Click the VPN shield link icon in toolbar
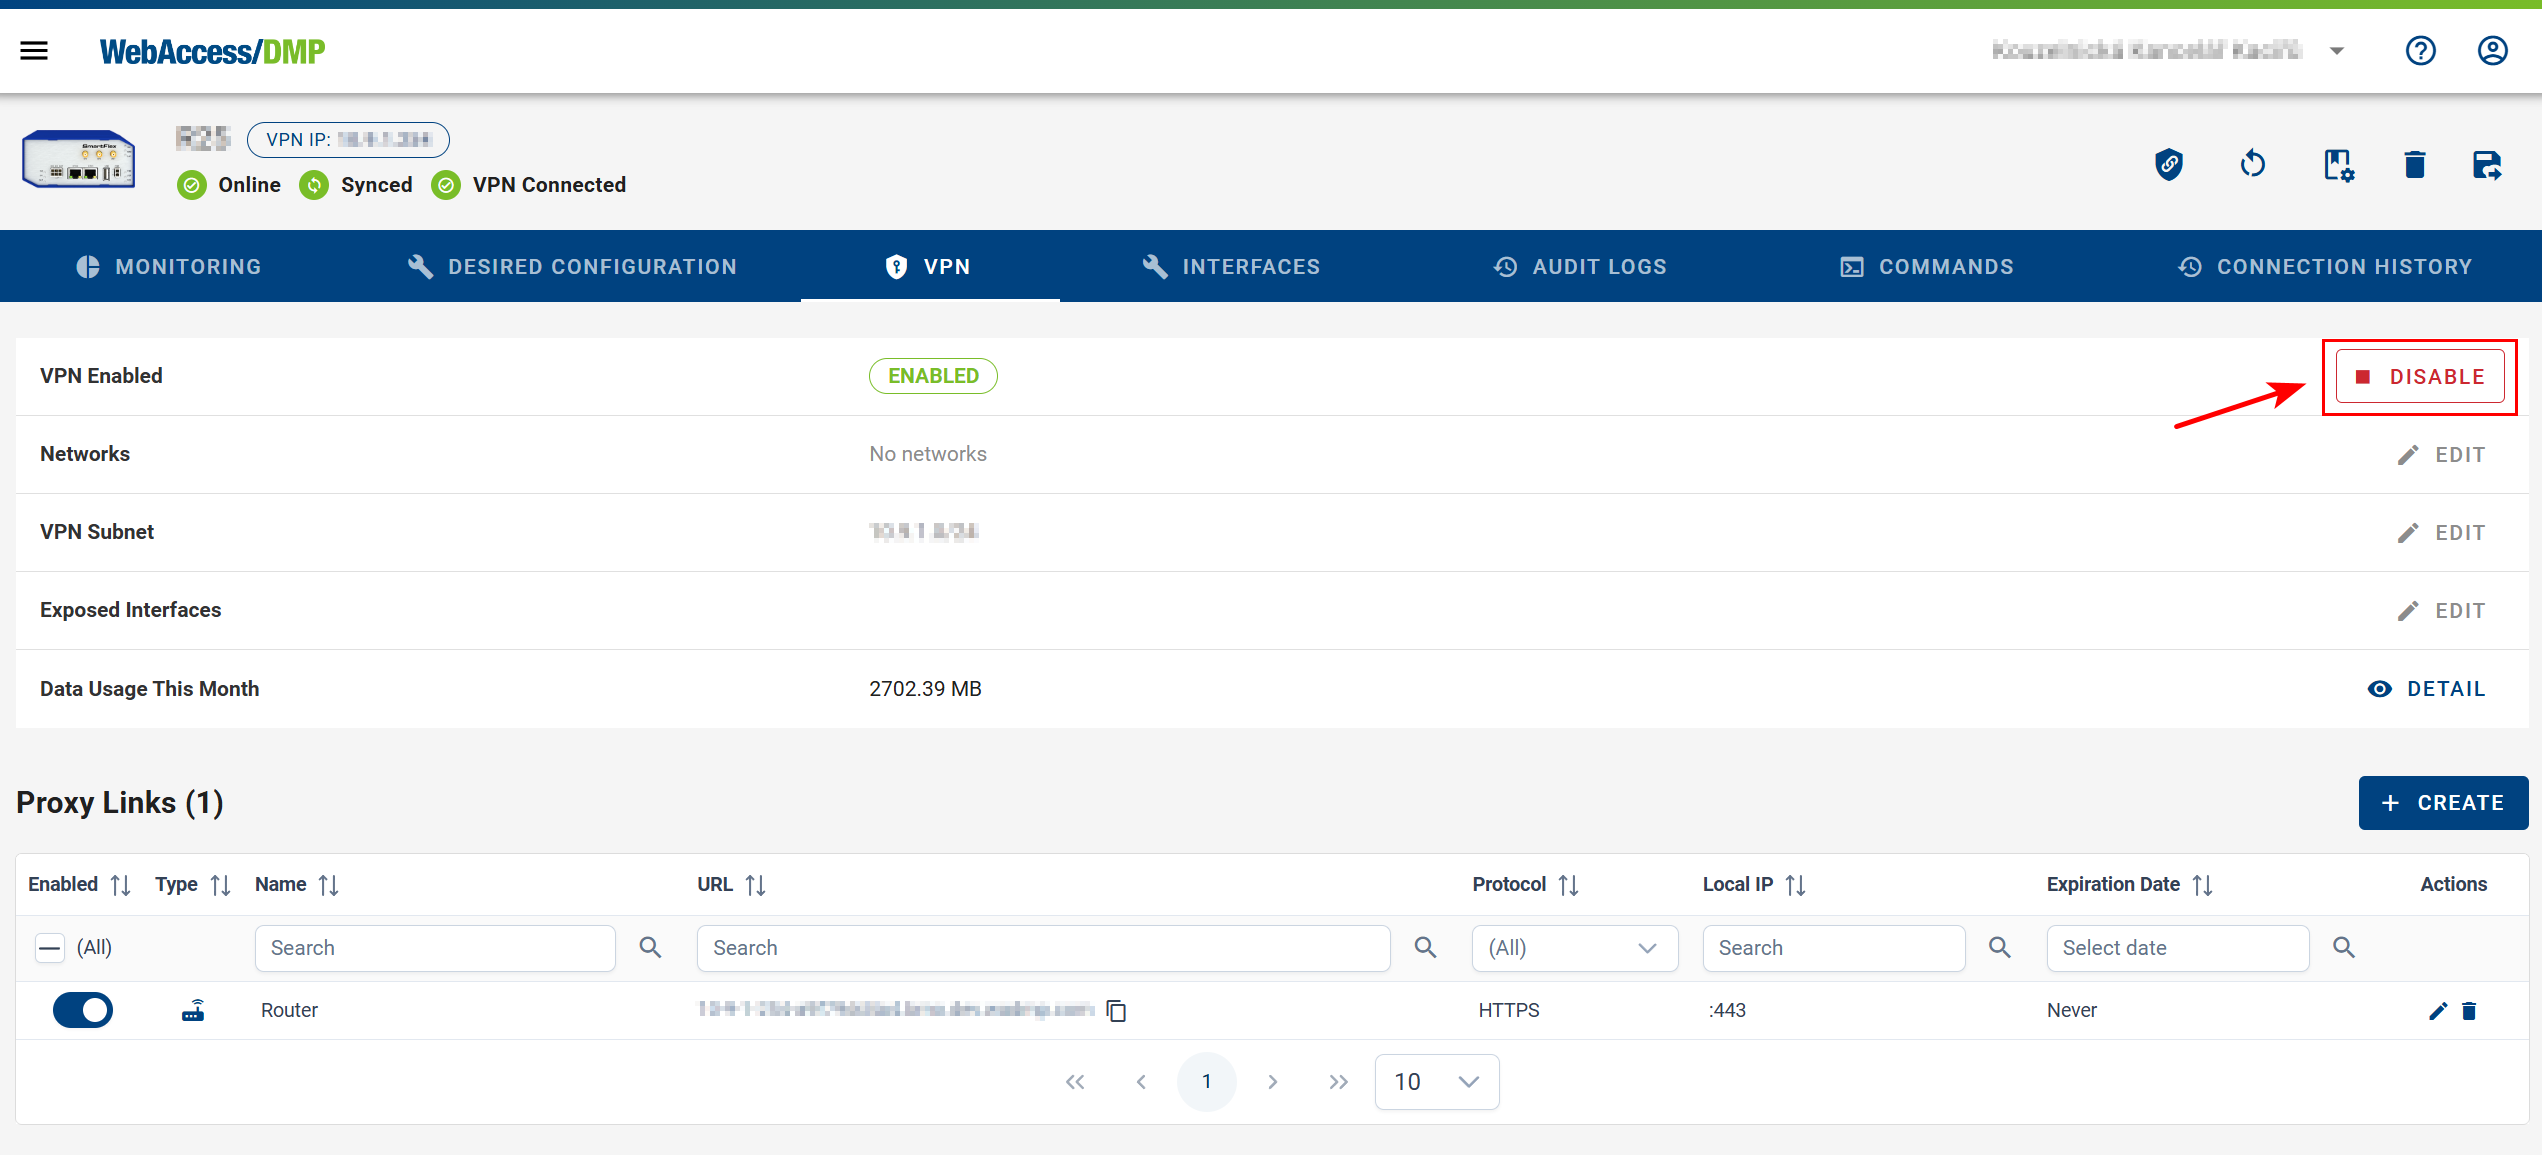 coord(2168,164)
